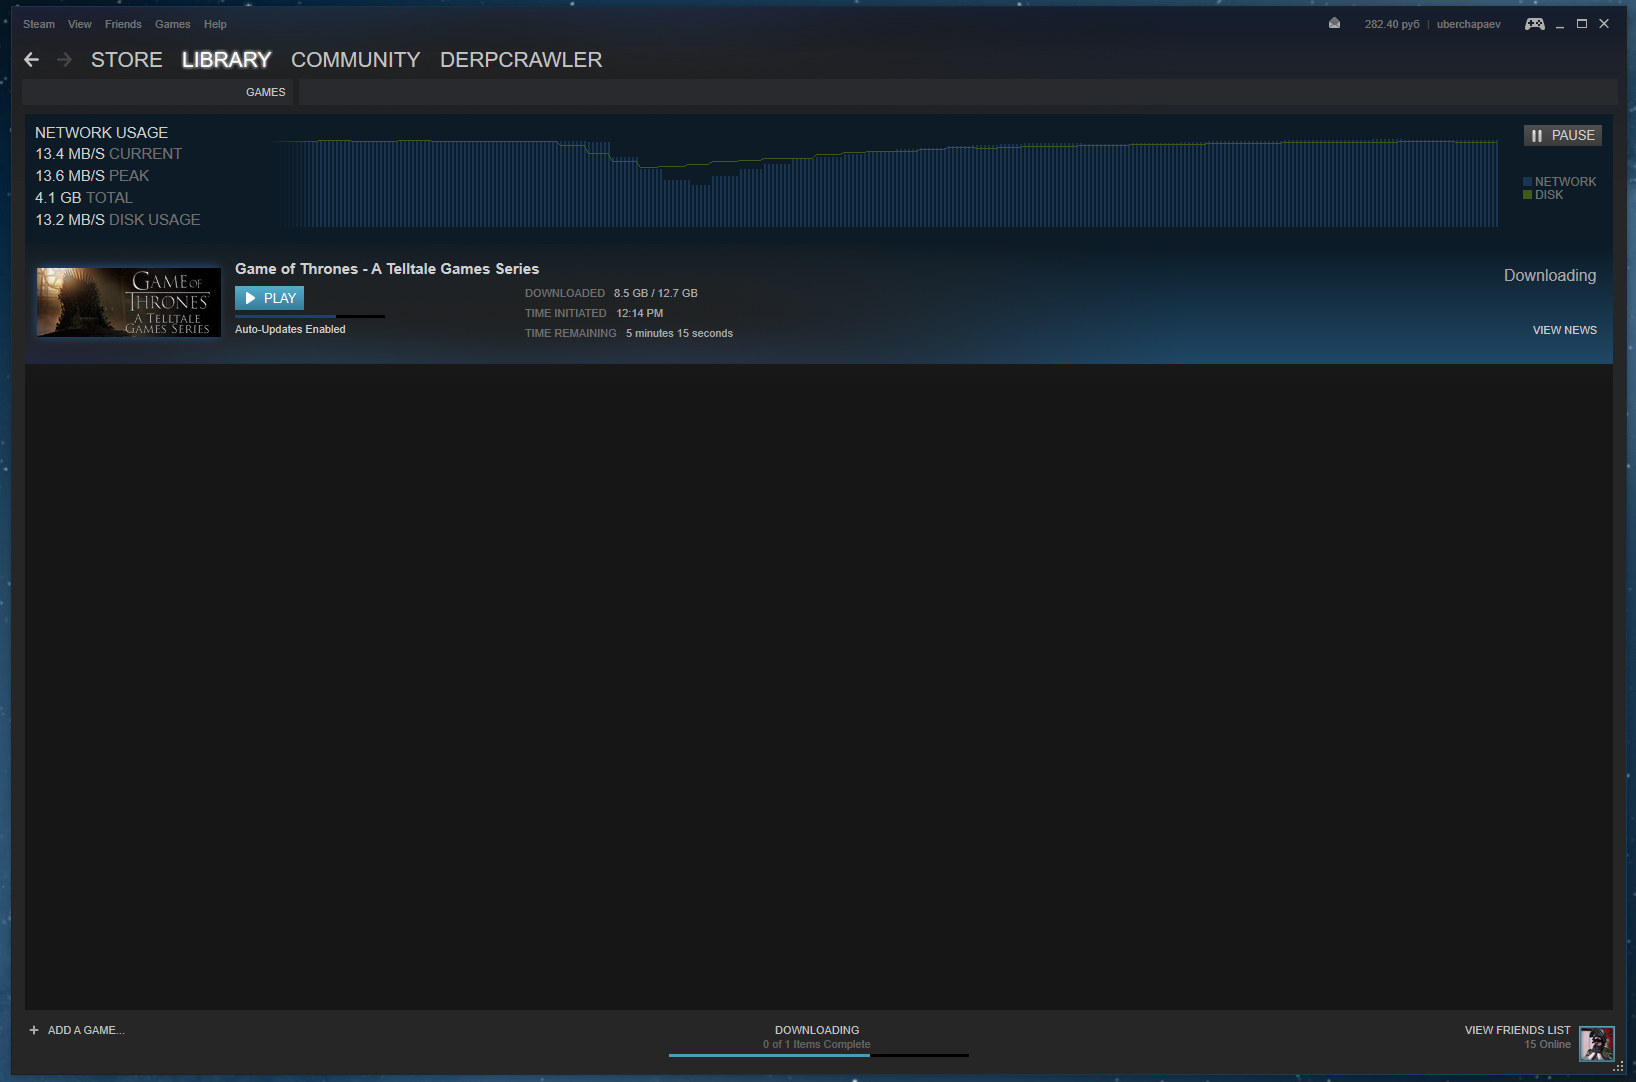Click the 'Auto-Updates Enabled' label

pos(290,329)
